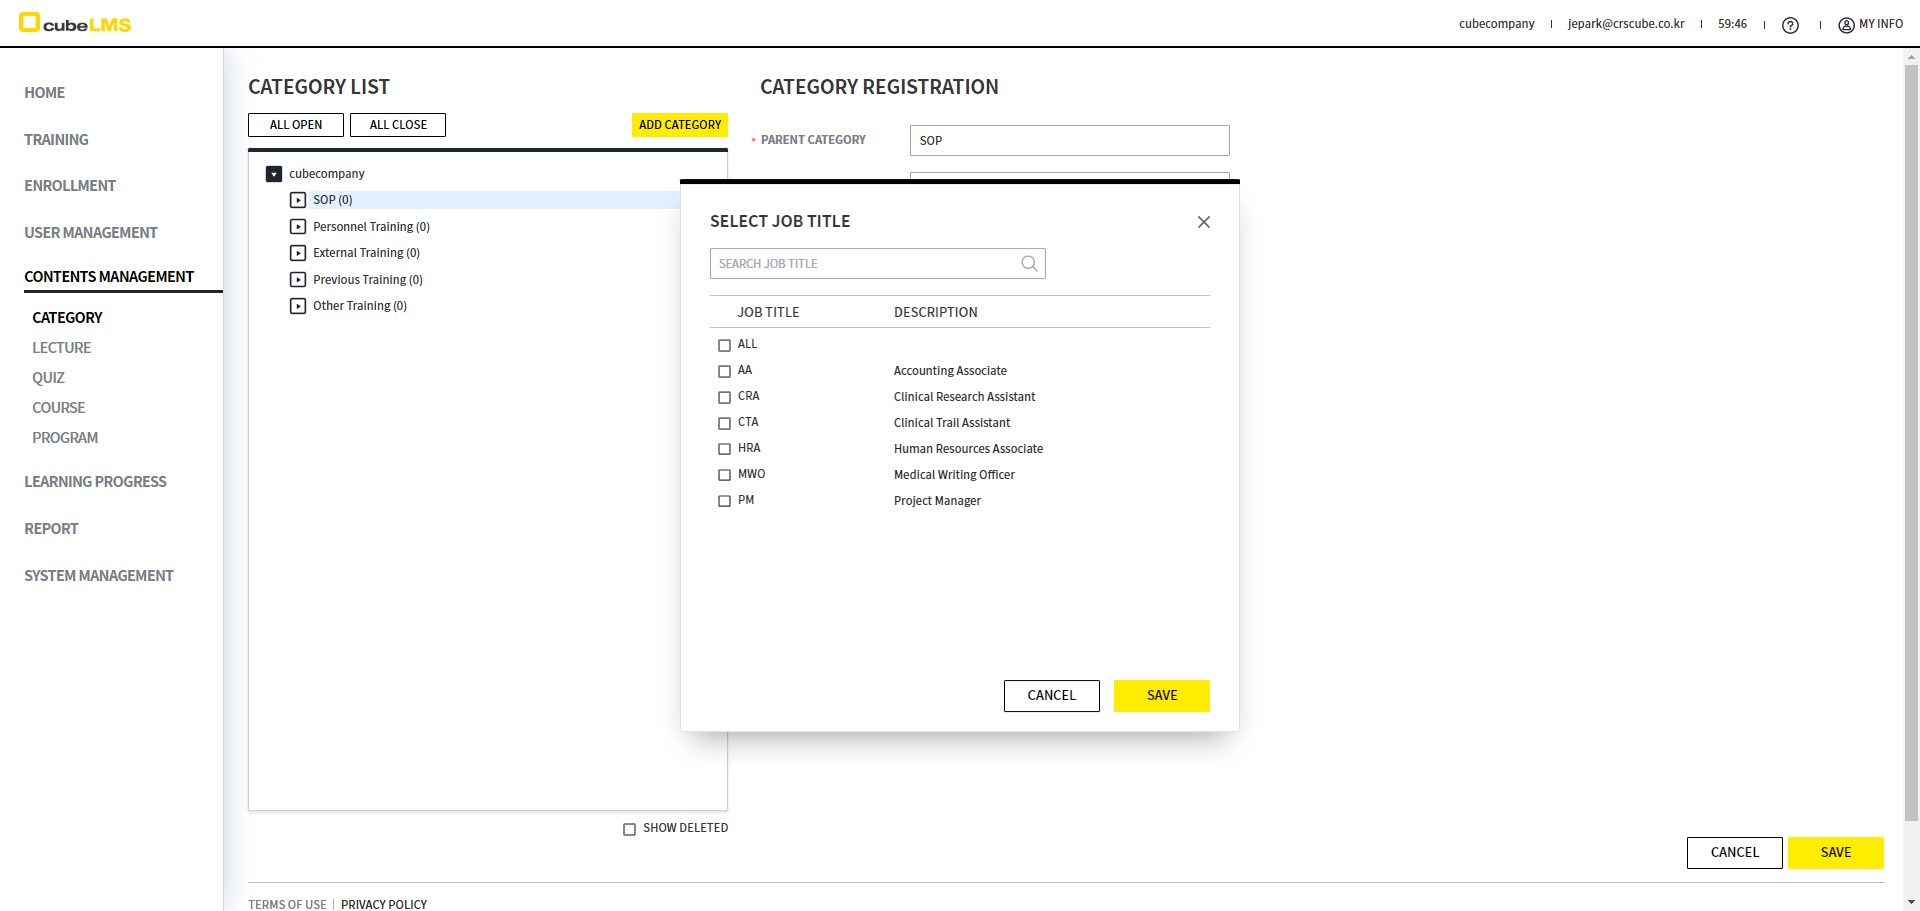Click the search magnifier in job title field

[1029, 264]
